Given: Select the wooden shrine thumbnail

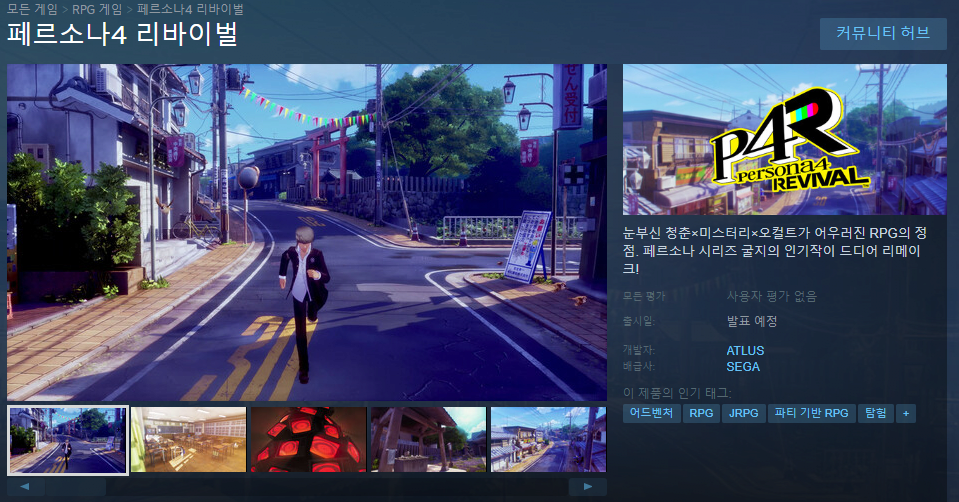Looking at the screenshot, I should 429,440.
